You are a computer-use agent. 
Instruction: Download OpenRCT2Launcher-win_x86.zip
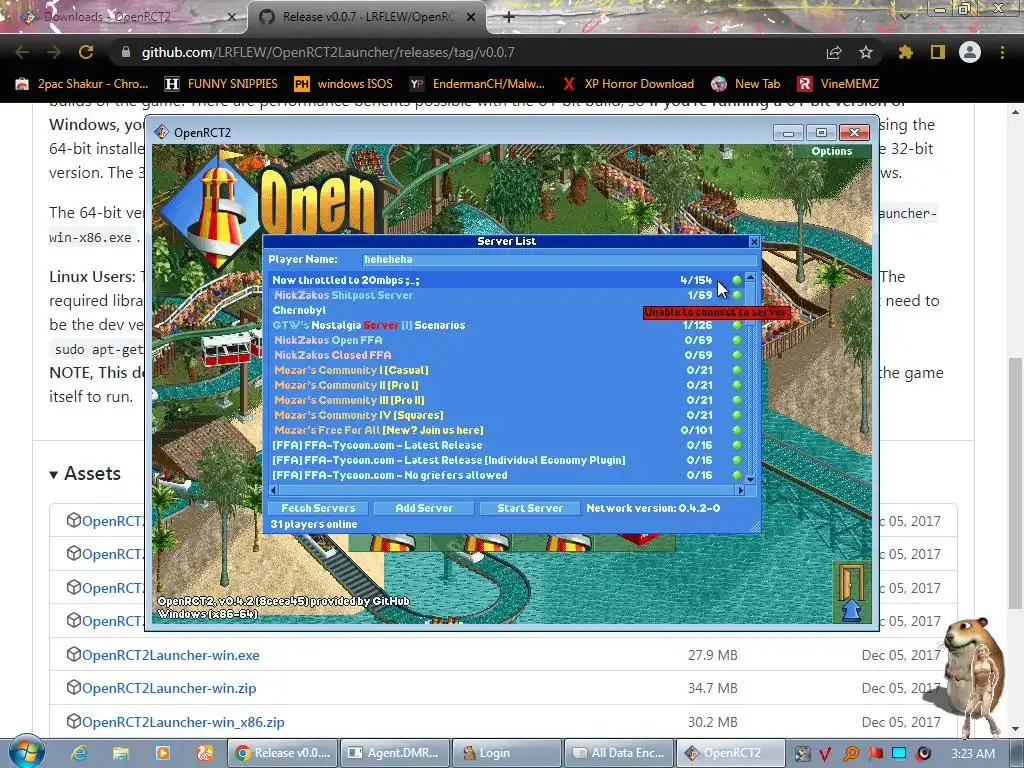tap(183, 722)
